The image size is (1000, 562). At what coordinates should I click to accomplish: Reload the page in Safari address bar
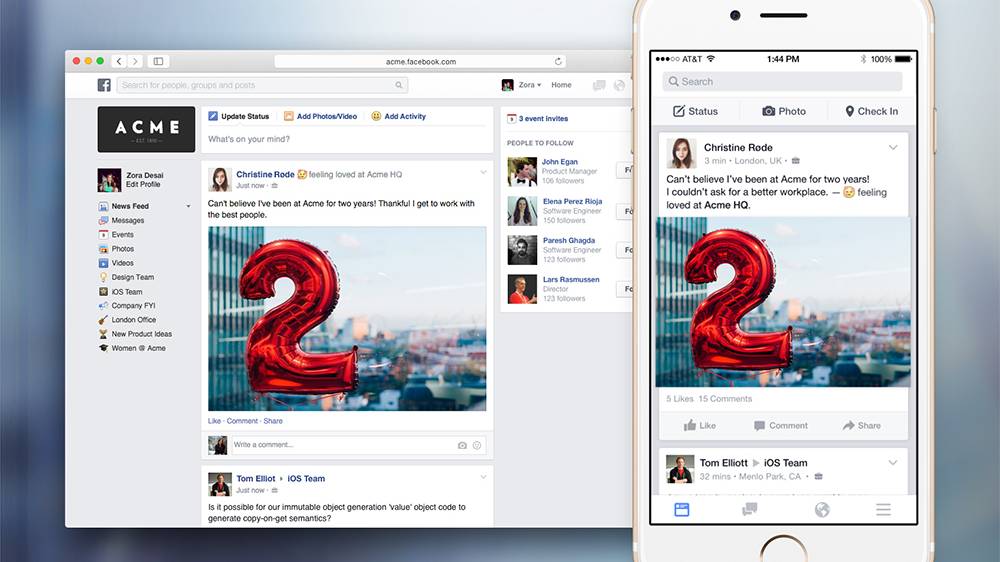click(x=558, y=62)
